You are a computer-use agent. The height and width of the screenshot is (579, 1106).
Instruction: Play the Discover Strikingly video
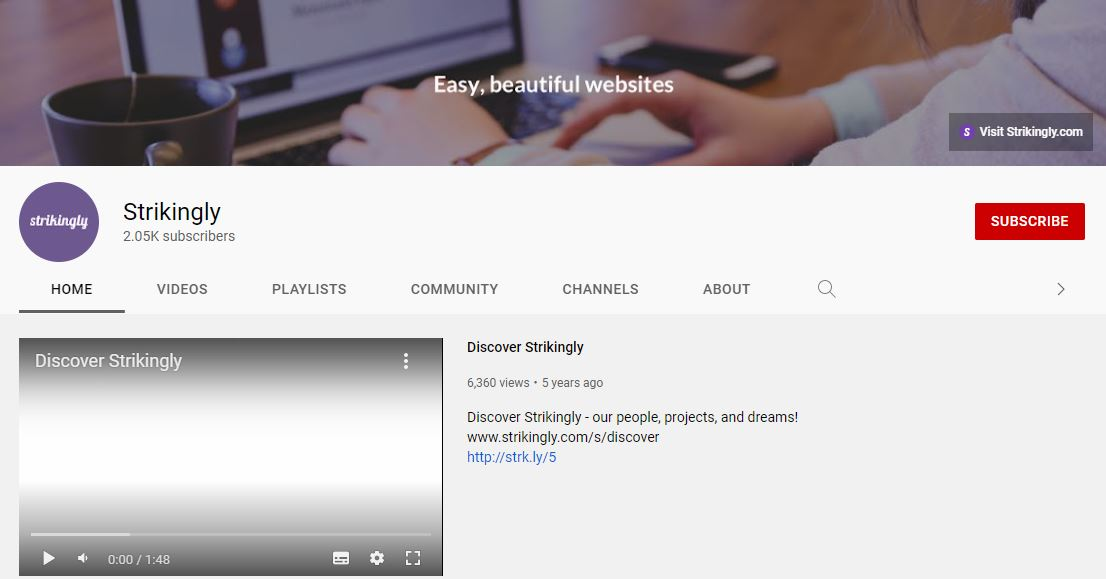coord(48,558)
